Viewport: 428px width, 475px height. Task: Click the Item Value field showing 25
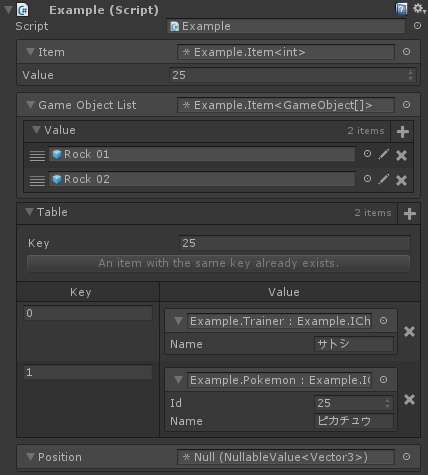293,75
